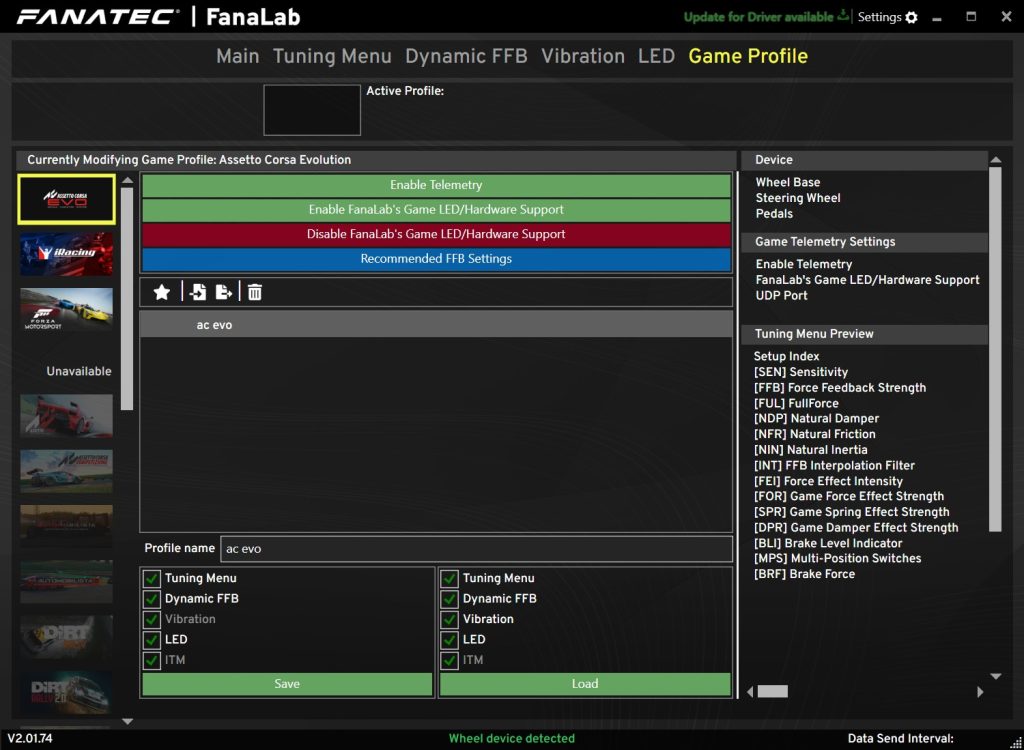Click the import profile icon
1024x750 pixels.
[198, 292]
